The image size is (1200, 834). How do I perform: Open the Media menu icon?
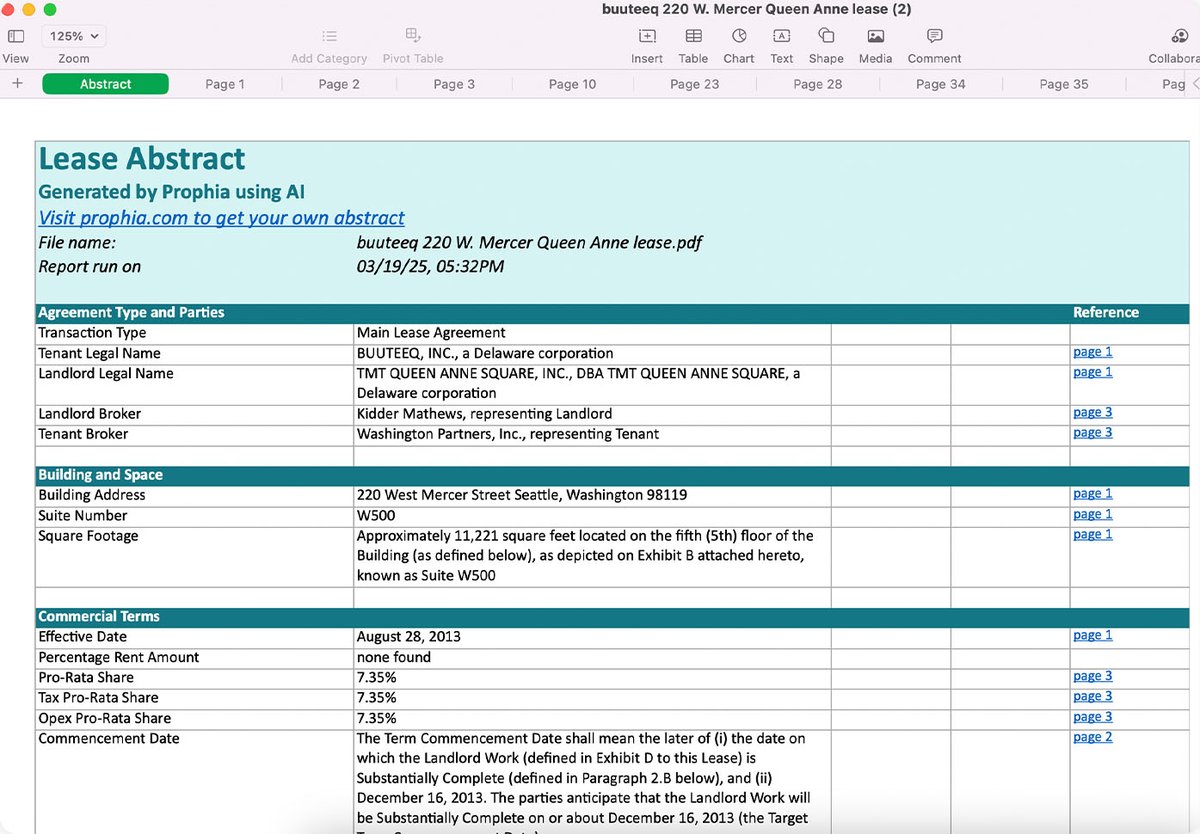pyautogui.click(x=875, y=36)
